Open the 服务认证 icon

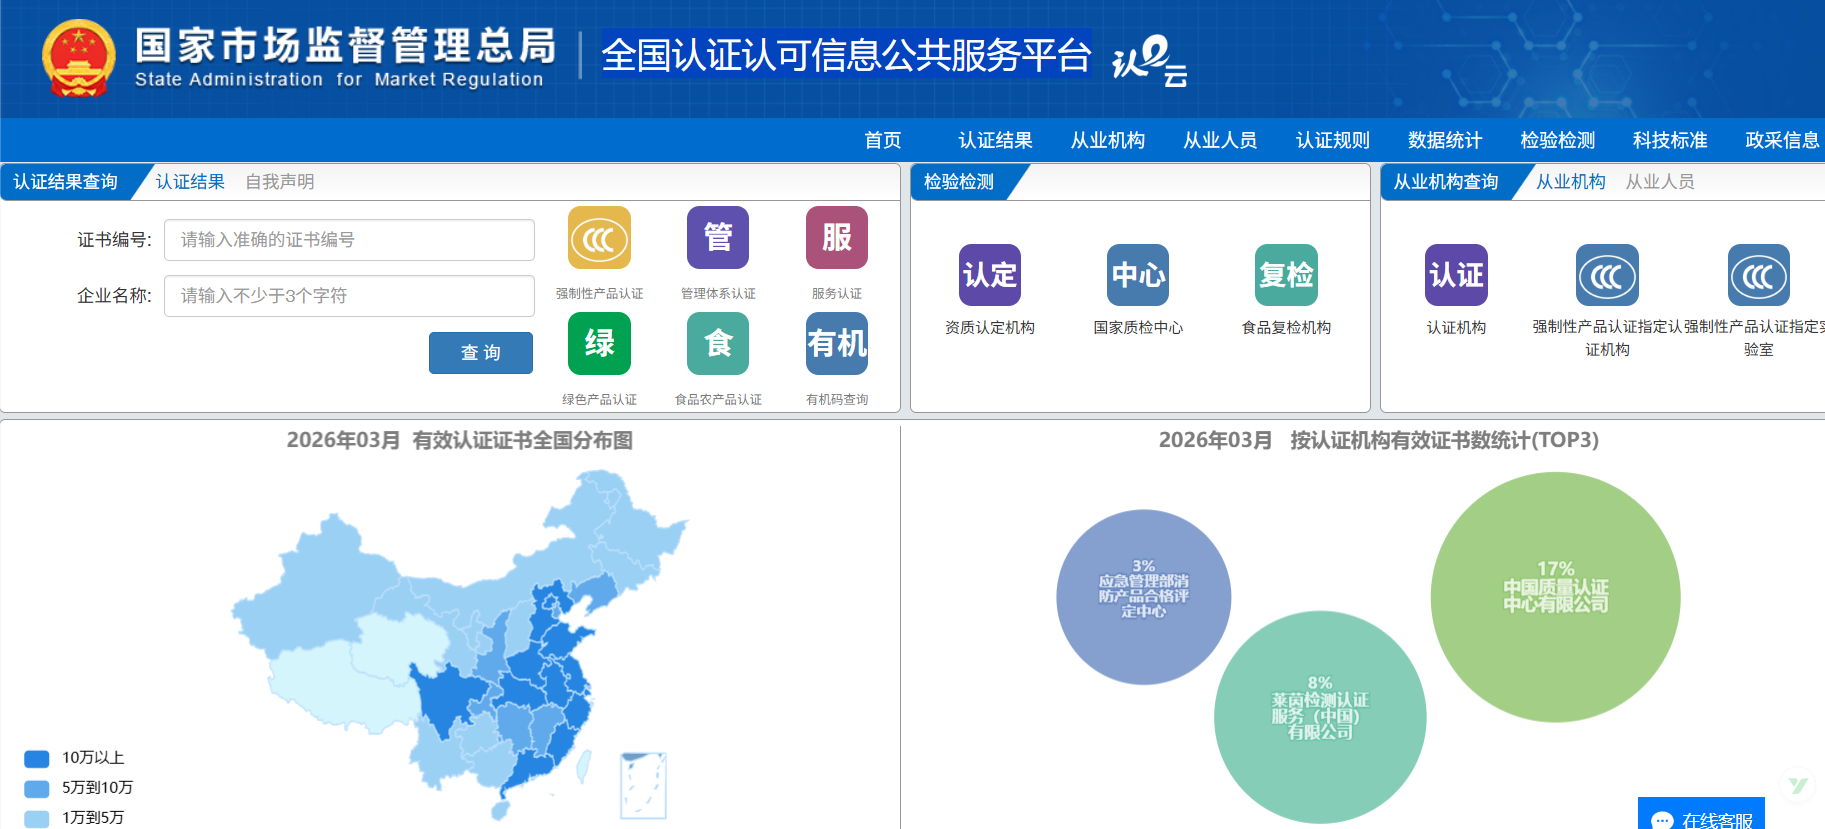[837, 238]
